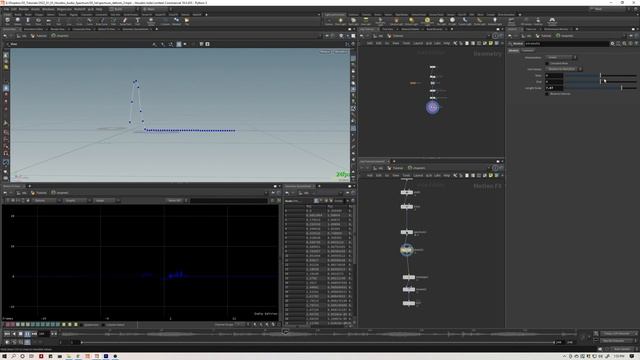Open the Main take dropdown
Viewport: 640px width, 360px height.
[156, 9]
